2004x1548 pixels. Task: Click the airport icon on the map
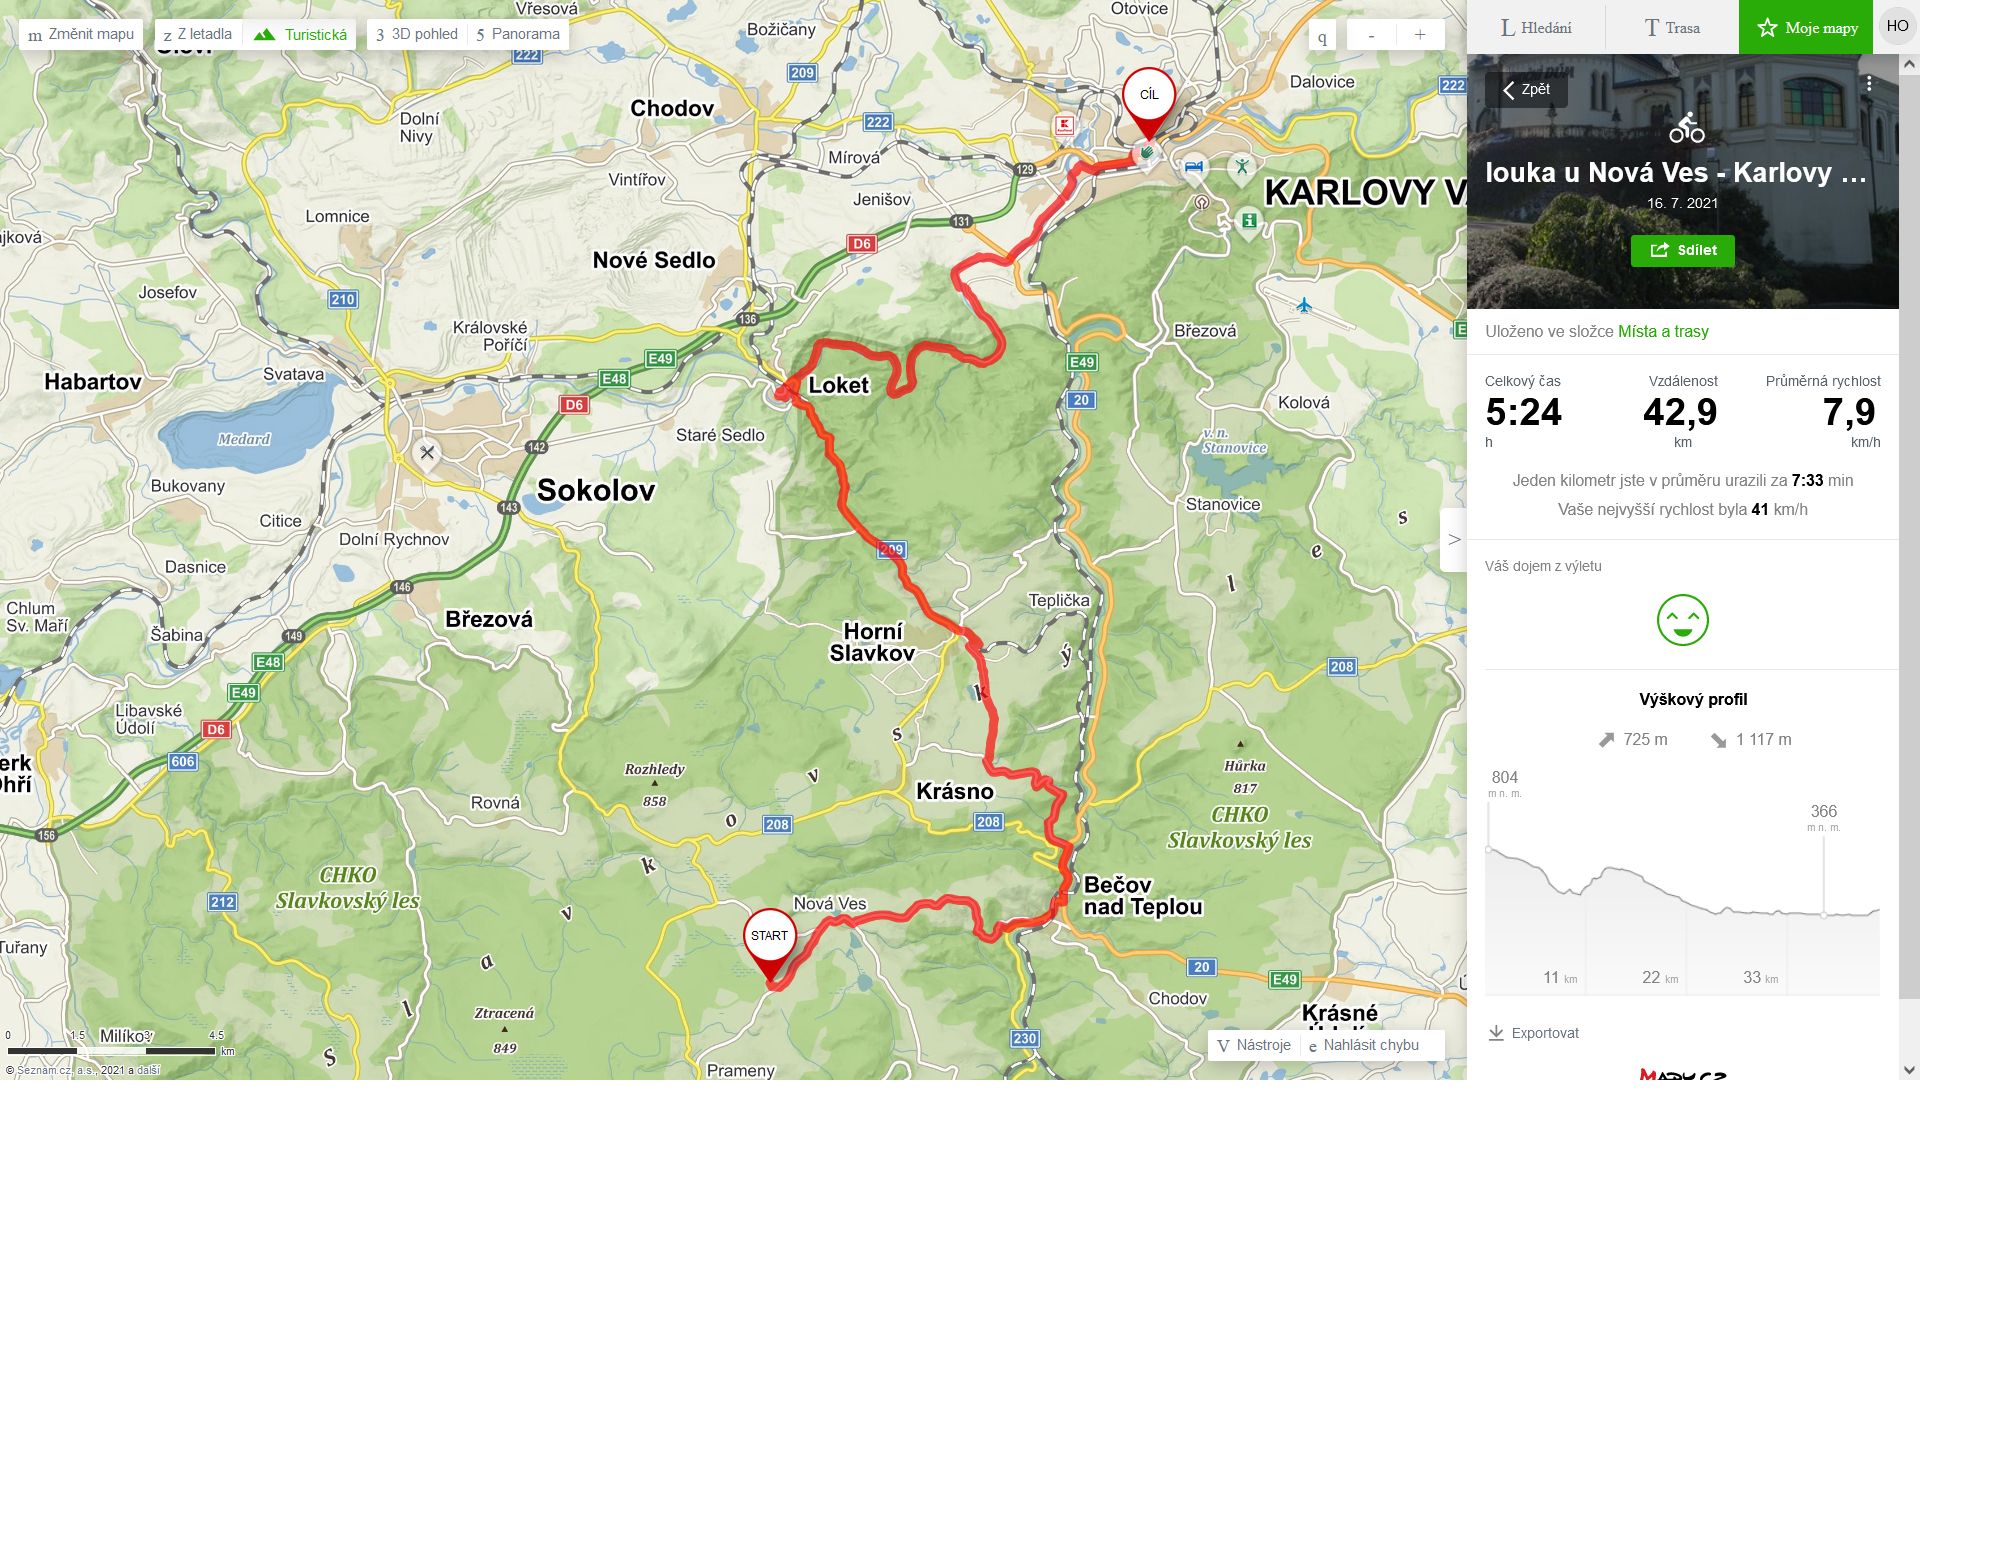pos(1304,305)
